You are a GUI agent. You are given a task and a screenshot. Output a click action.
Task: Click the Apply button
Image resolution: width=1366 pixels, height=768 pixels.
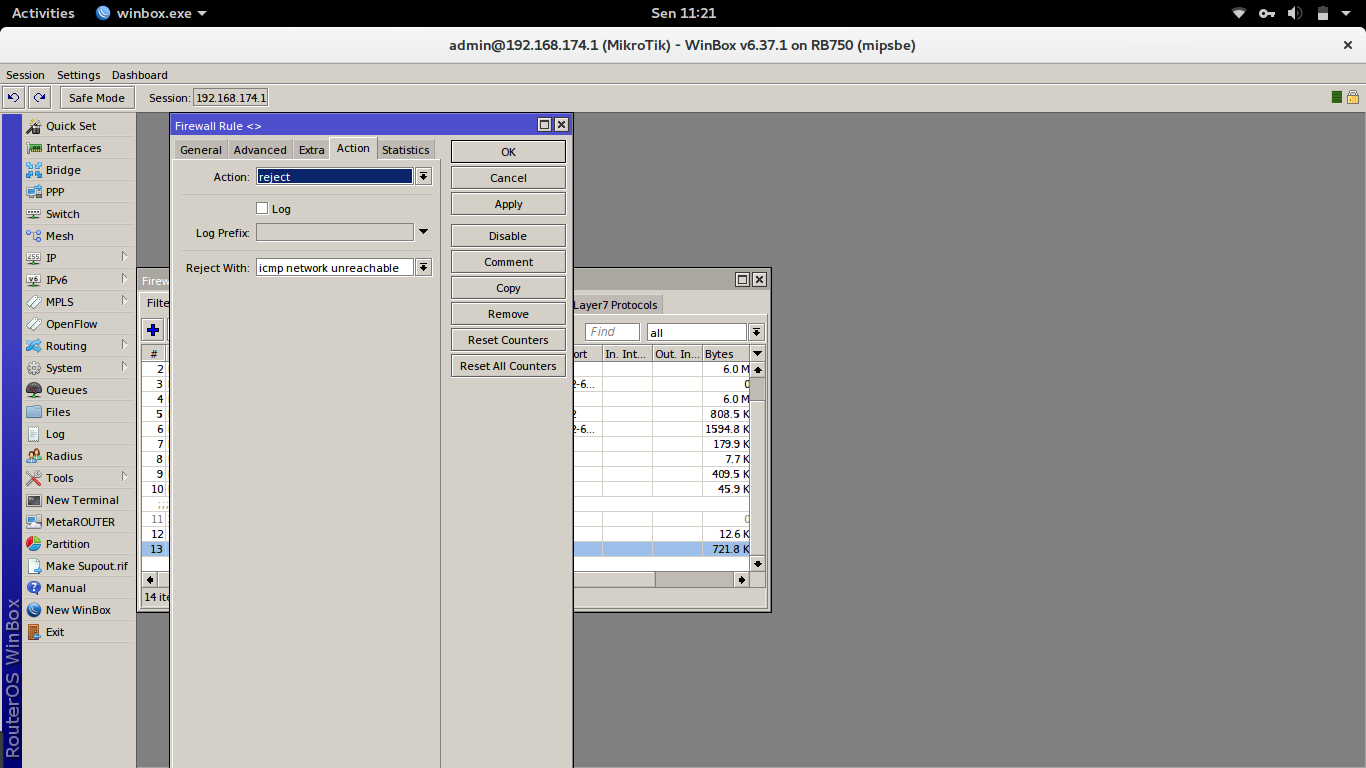pos(508,203)
